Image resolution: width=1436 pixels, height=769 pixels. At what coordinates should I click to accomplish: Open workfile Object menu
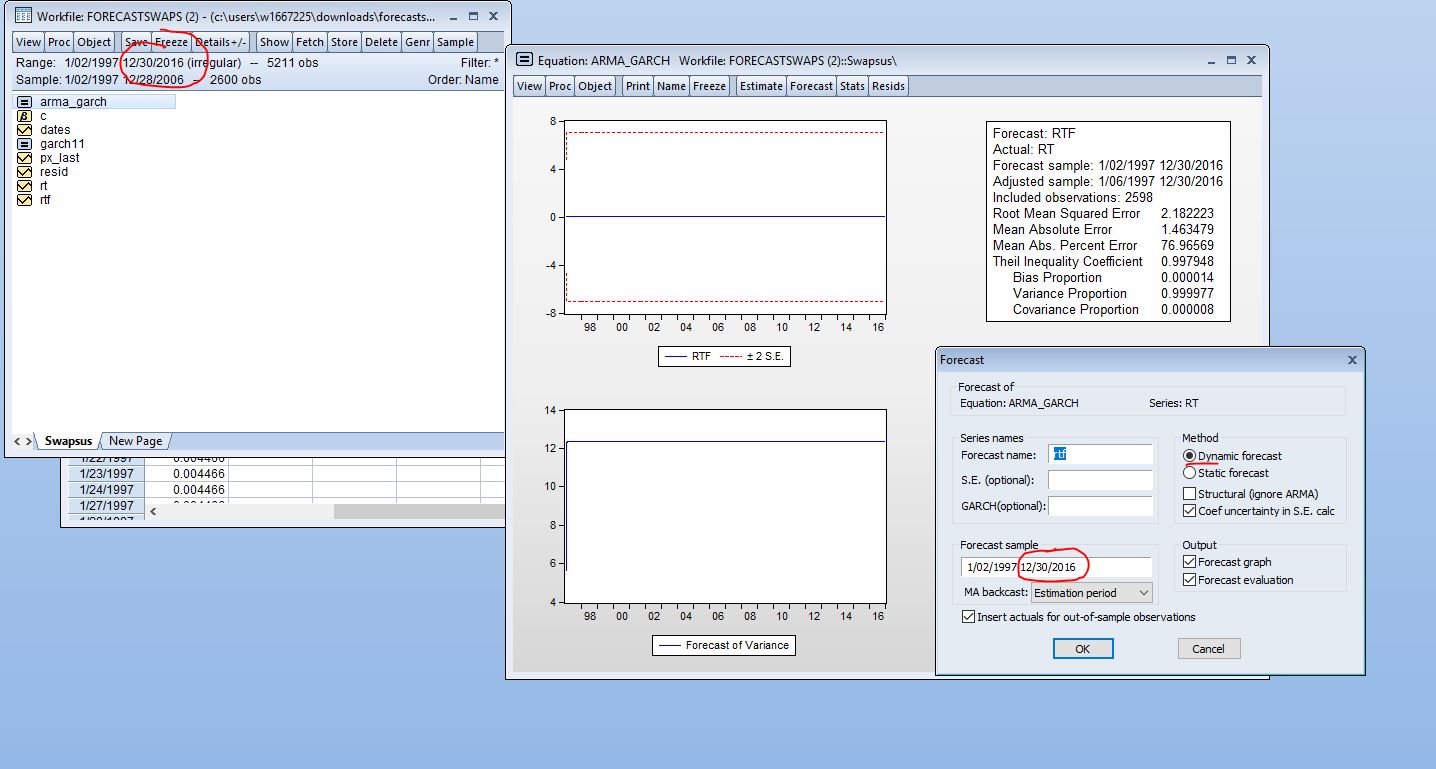click(x=95, y=42)
